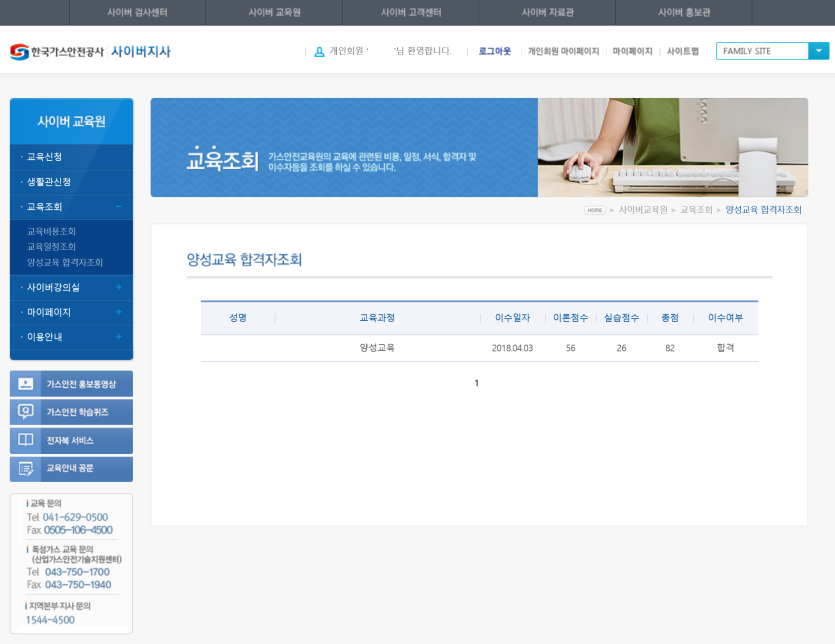The height and width of the screenshot is (644, 835).
Task: Expand the 사이버강의실 menu plus sign
Action: 119,287
